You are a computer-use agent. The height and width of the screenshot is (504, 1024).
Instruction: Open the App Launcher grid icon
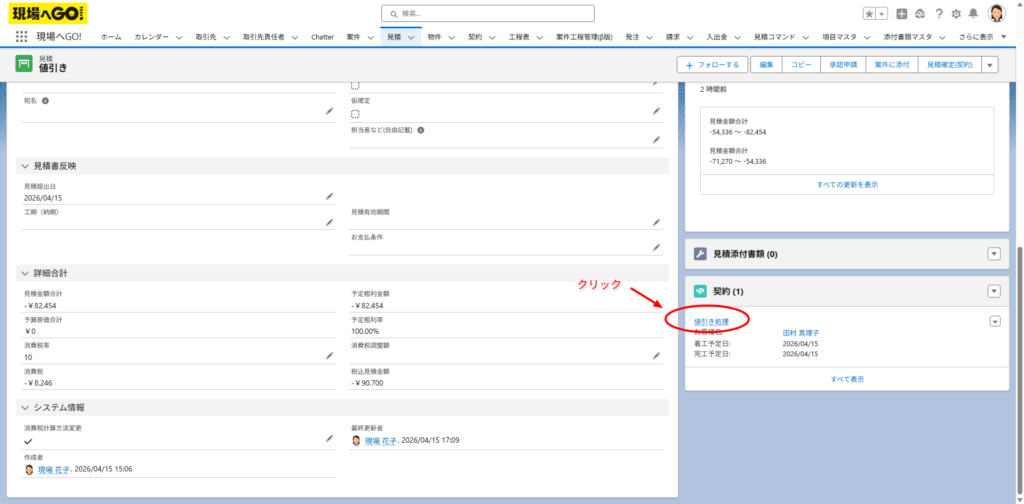click(x=22, y=36)
